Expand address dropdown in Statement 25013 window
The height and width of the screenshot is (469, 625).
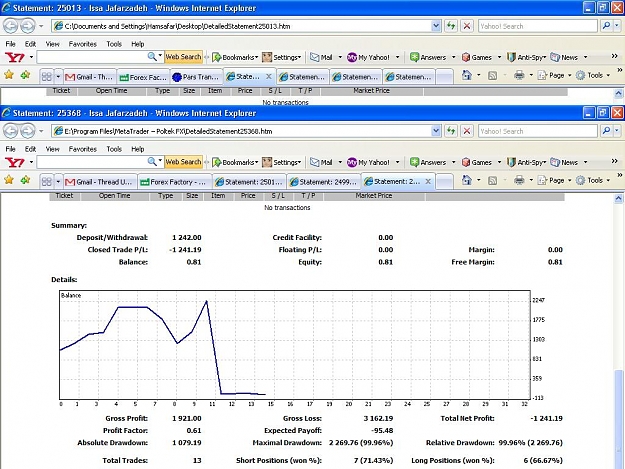[x=436, y=26]
